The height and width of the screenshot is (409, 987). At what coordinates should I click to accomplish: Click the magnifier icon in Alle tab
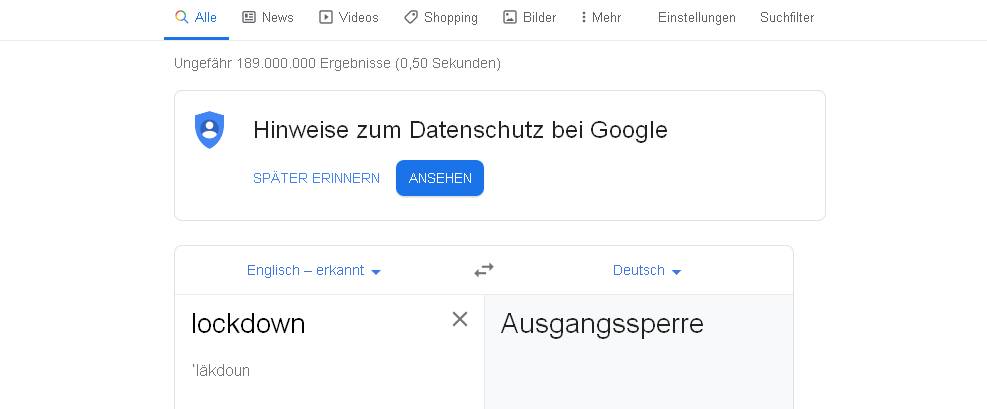click(182, 17)
